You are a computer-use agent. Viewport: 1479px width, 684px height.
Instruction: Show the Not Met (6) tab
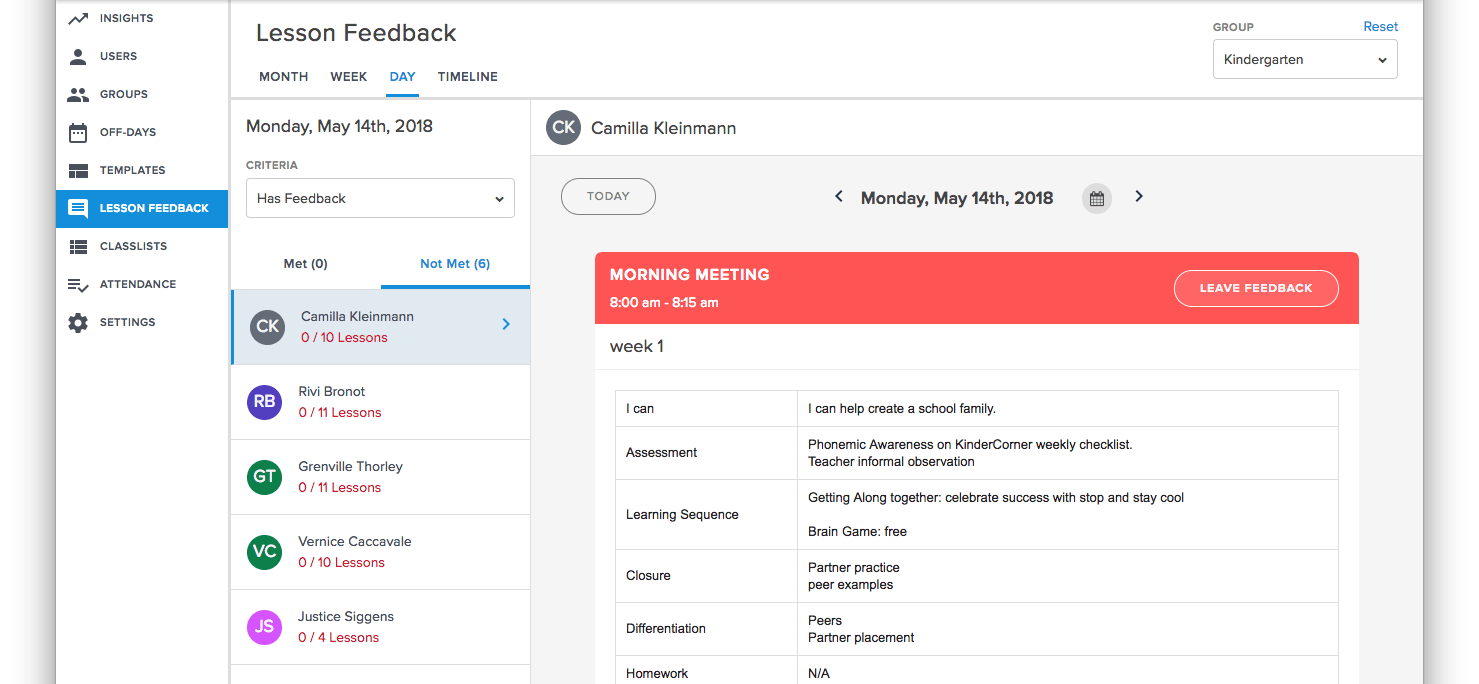point(455,264)
